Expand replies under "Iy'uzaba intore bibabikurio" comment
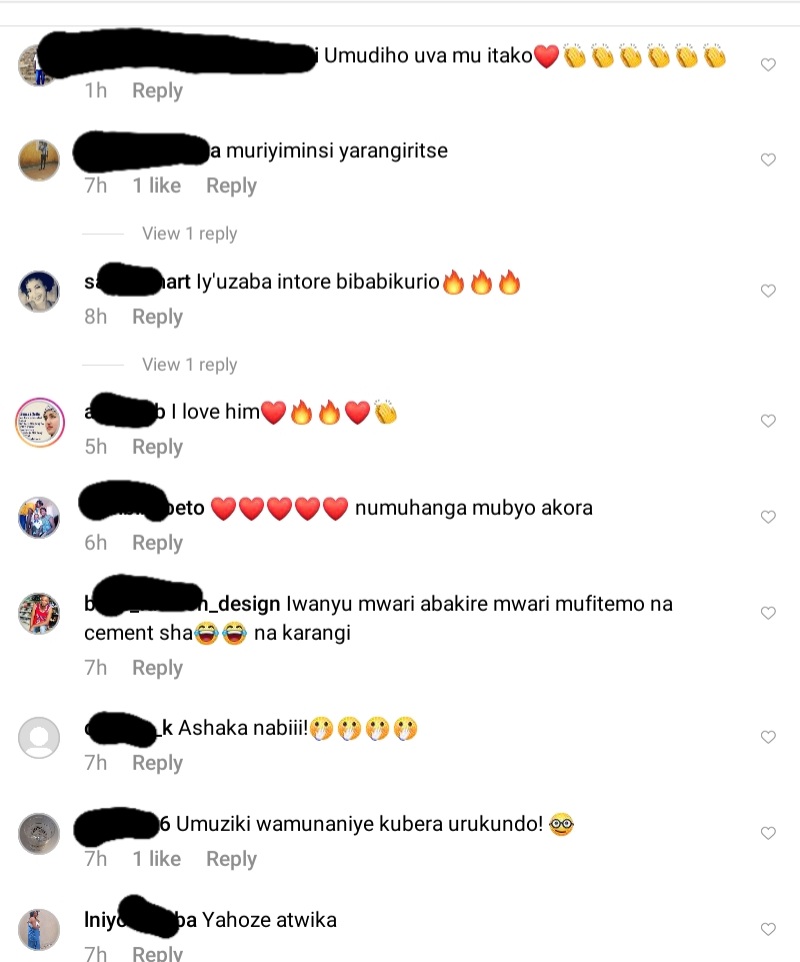Screen dimensions: 800x962 (x=190, y=365)
